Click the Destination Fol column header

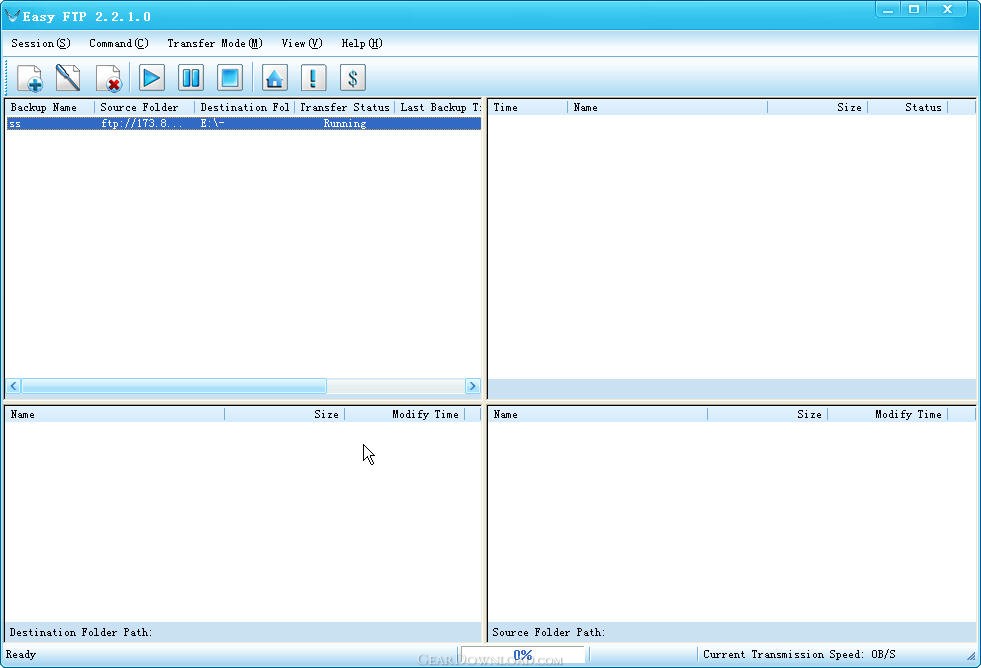[245, 108]
